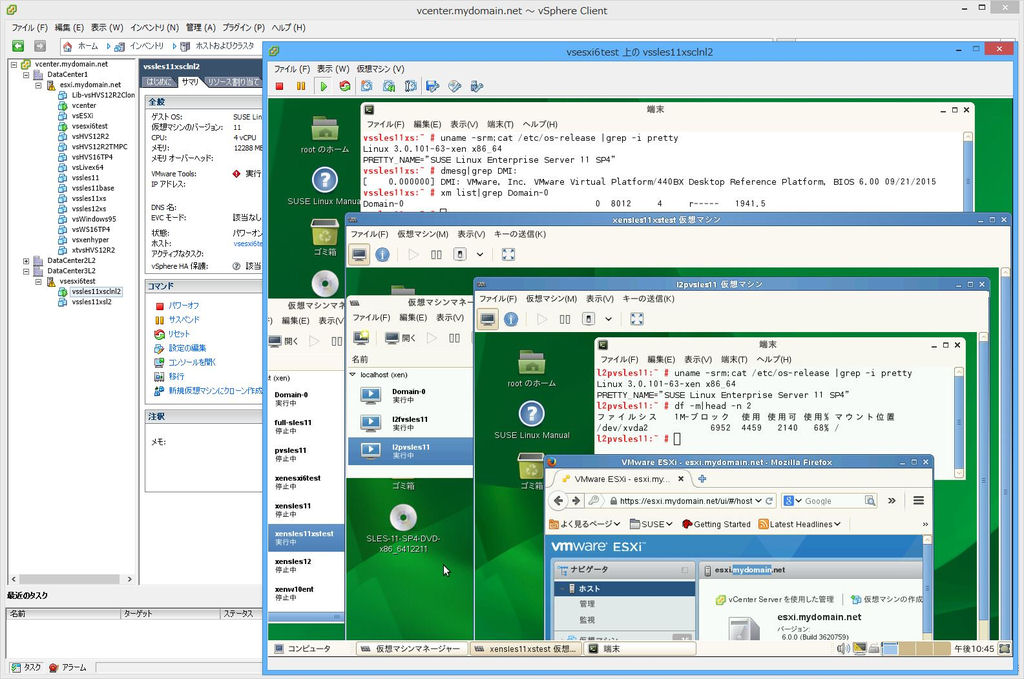
Task: Toggle console view in l2pvsles11 VM window
Action: click(x=488, y=319)
